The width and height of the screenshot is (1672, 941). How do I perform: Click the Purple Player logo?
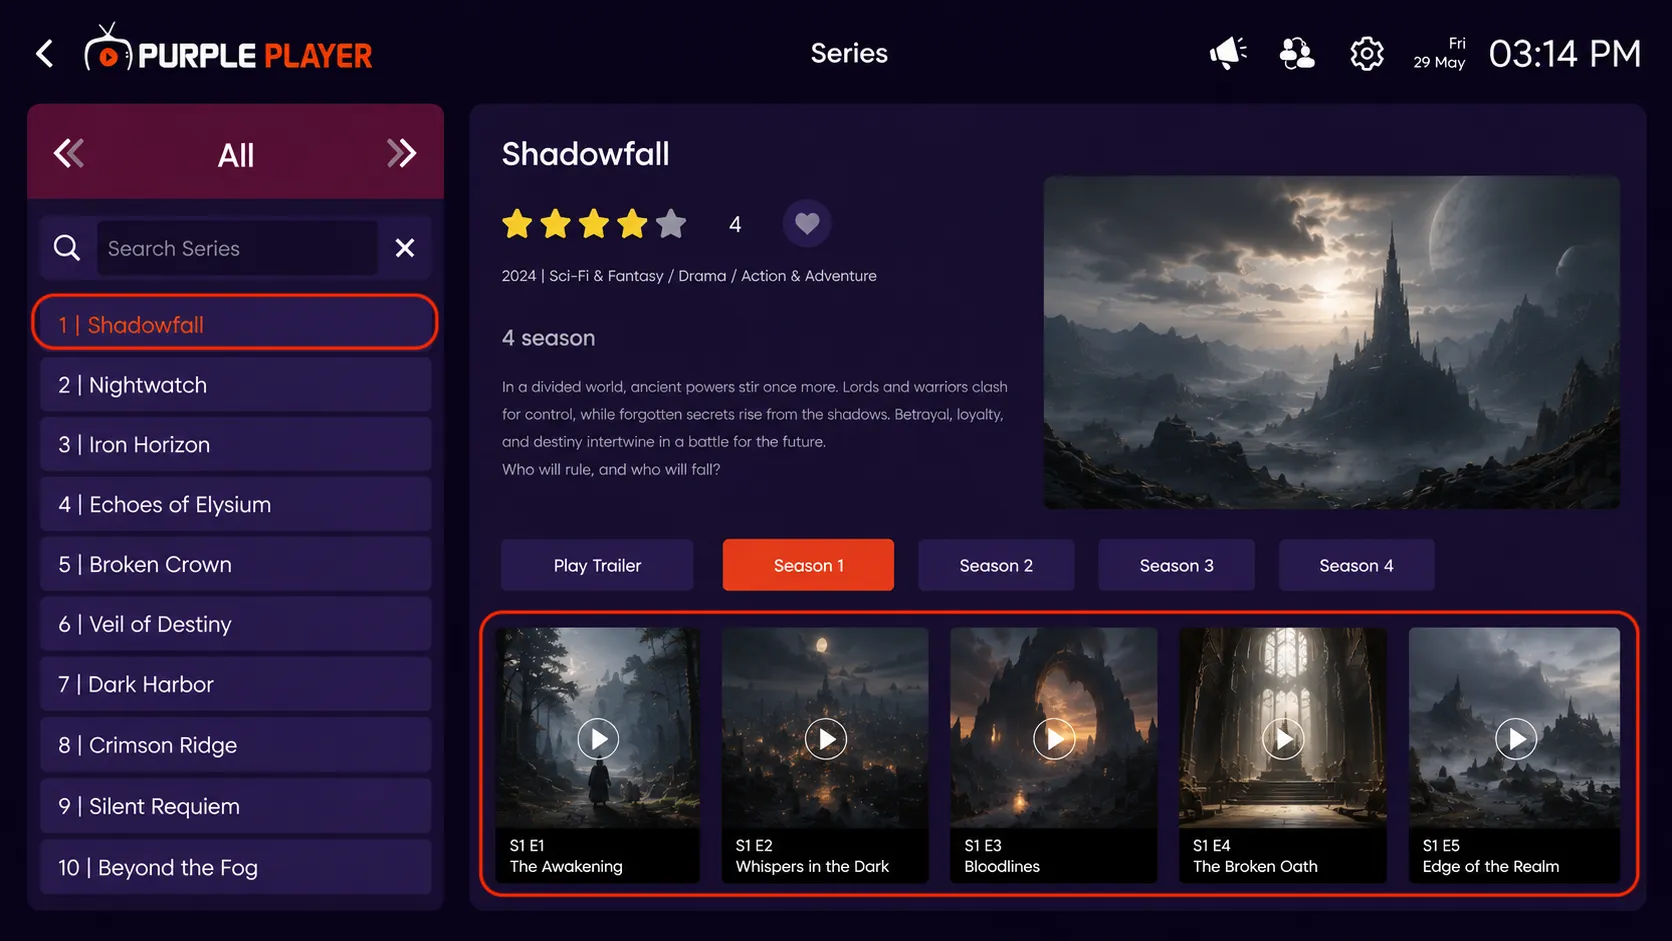click(228, 50)
